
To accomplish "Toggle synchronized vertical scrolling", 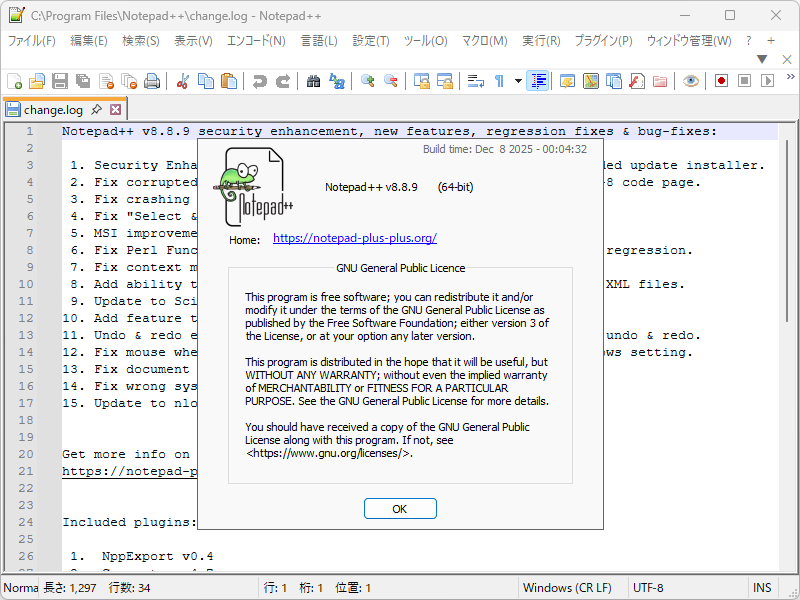I will coord(422,81).
